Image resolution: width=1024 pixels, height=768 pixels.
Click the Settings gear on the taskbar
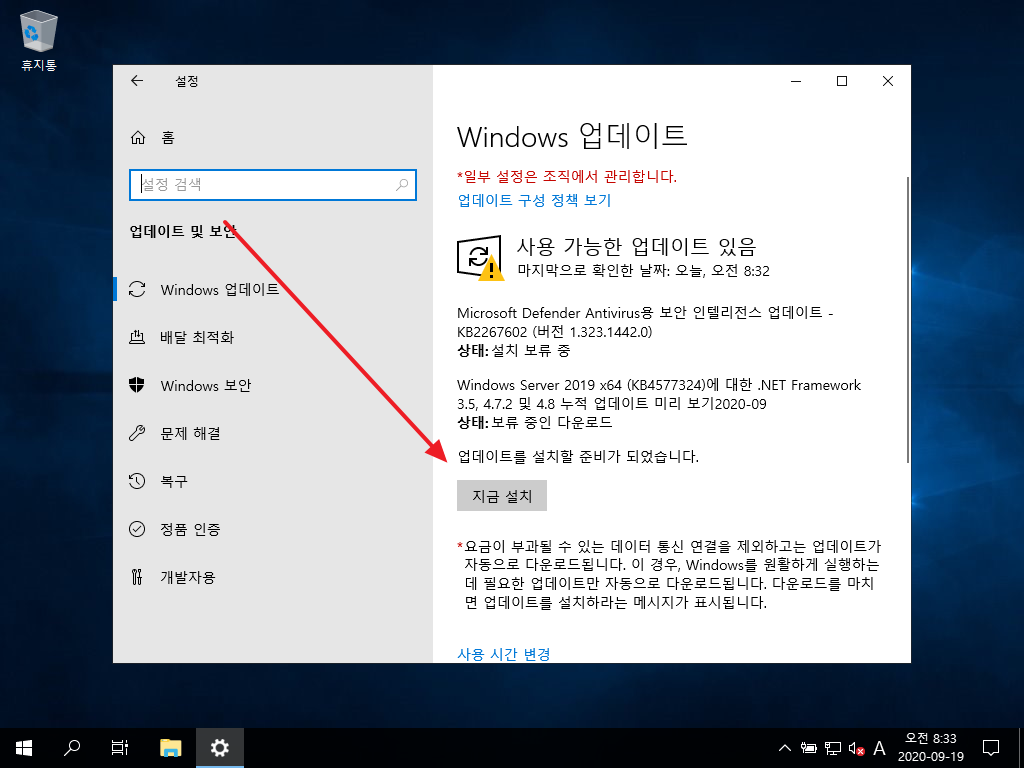(219, 748)
